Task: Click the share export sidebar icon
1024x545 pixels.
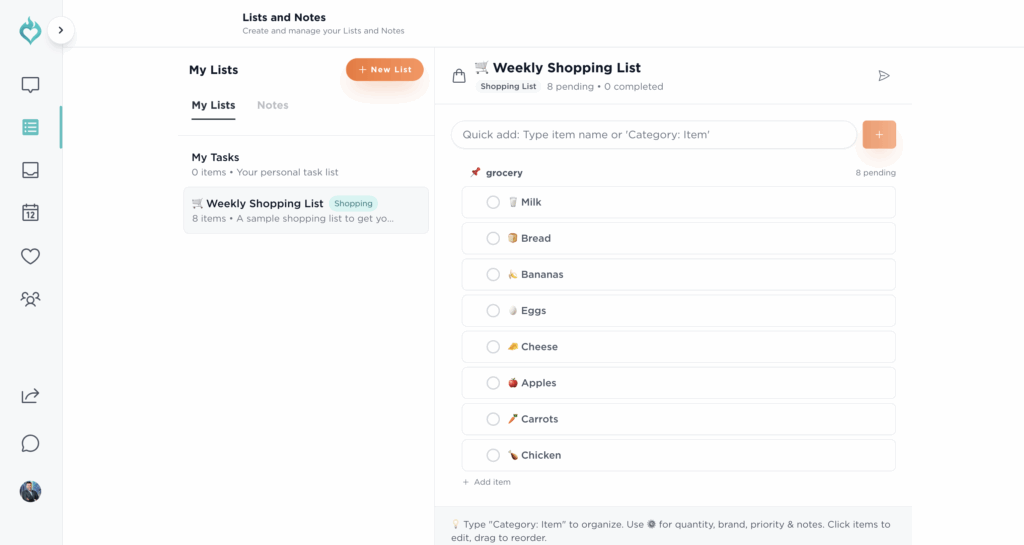Action: point(30,396)
